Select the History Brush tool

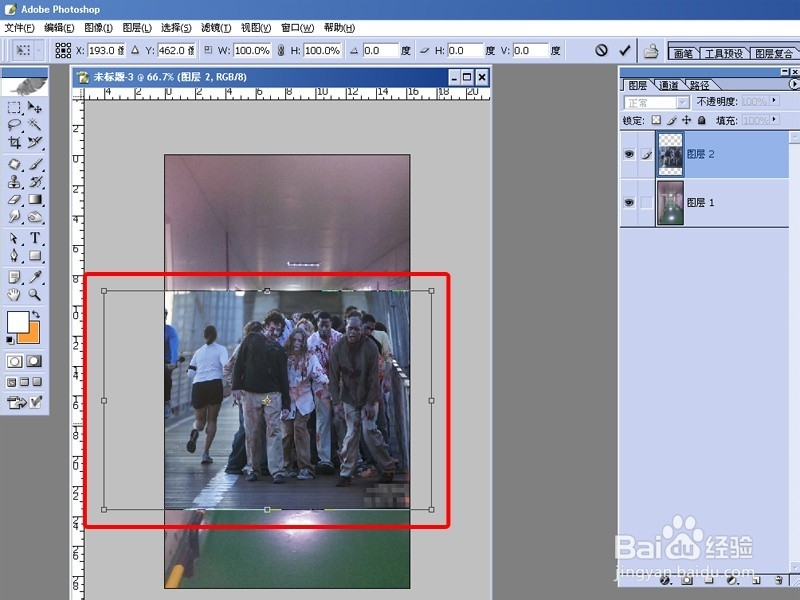pyautogui.click(x=35, y=182)
